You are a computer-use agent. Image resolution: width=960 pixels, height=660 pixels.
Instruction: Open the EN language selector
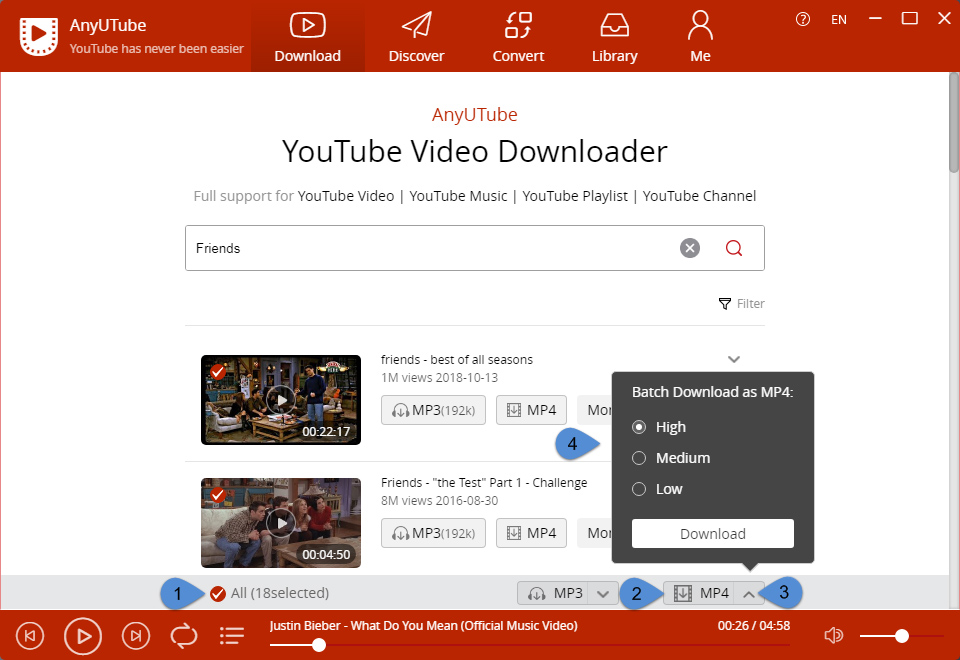839,20
